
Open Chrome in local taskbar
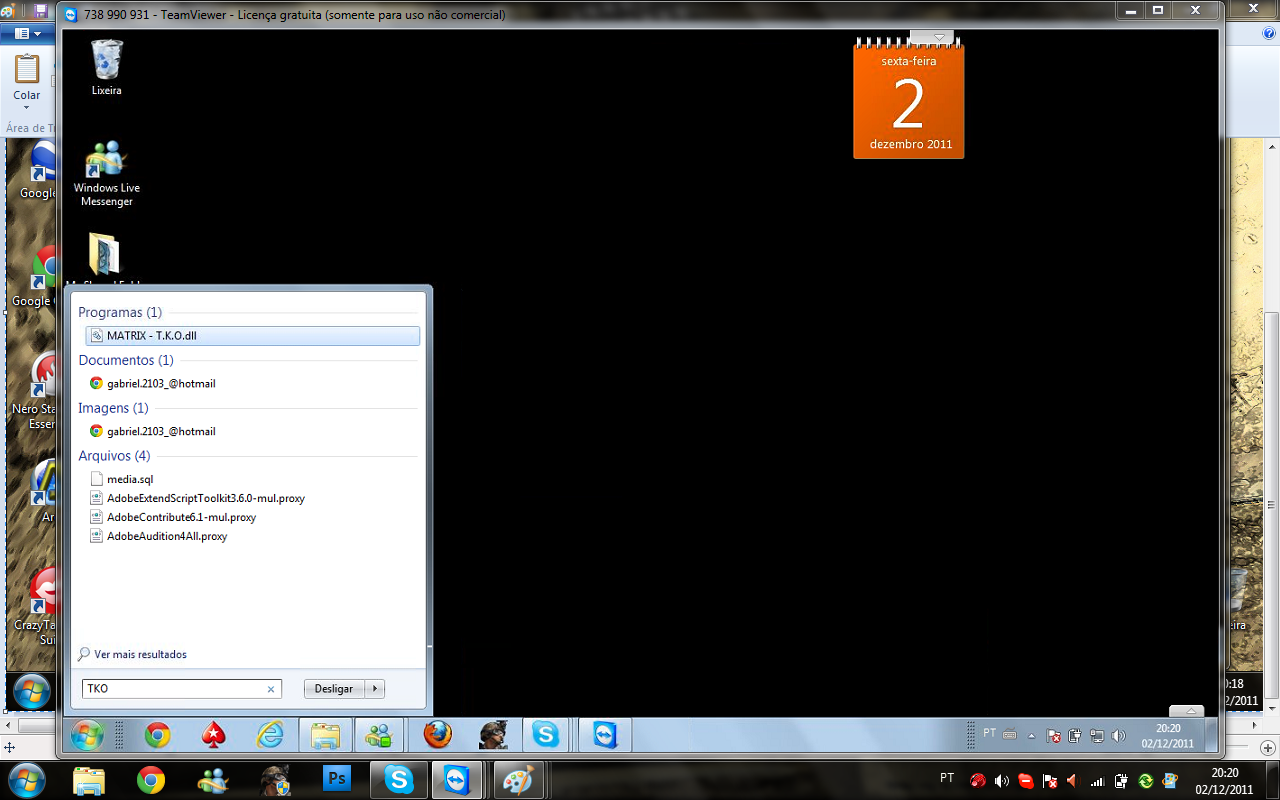pyautogui.click(x=151, y=780)
